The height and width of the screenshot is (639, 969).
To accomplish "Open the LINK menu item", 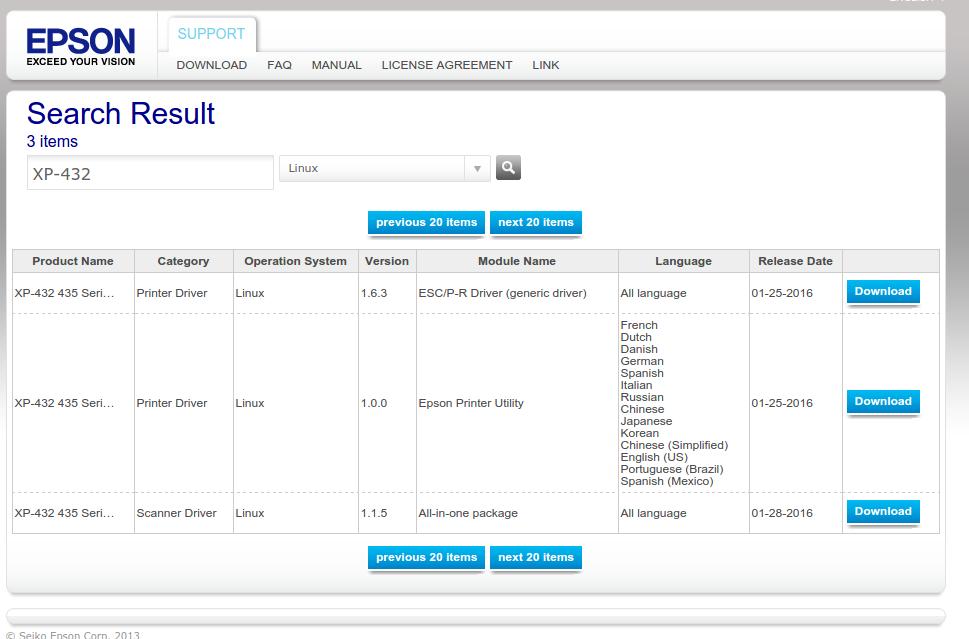I will pyautogui.click(x=546, y=65).
